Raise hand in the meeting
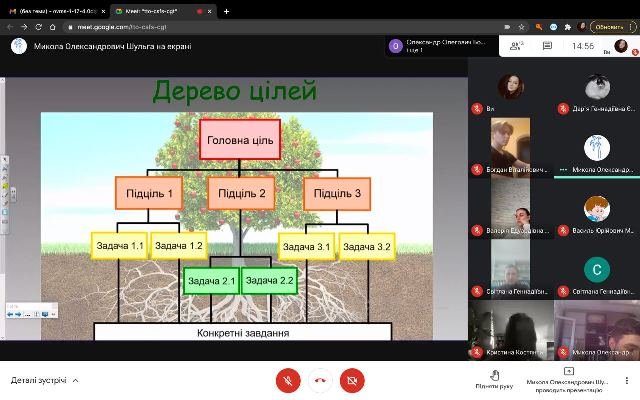Image resolution: width=640 pixels, height=400 pixels. point(494,380)
